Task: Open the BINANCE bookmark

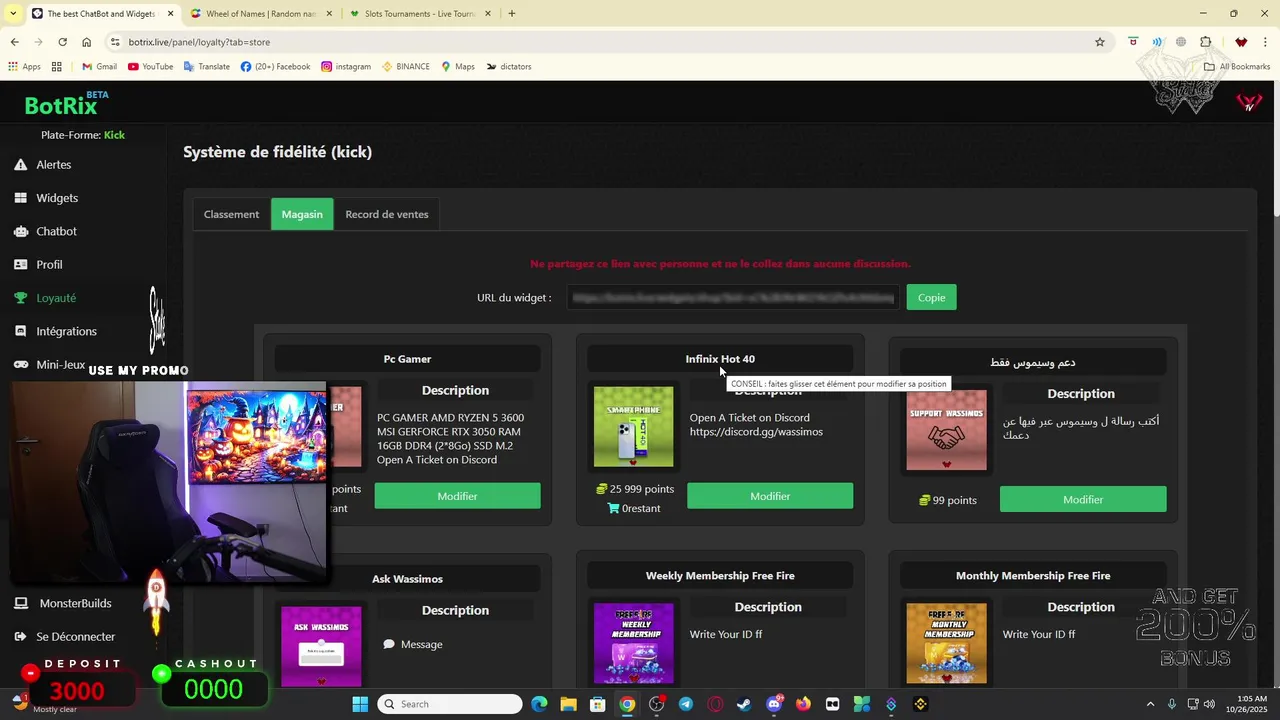Action: click(405, 67)
